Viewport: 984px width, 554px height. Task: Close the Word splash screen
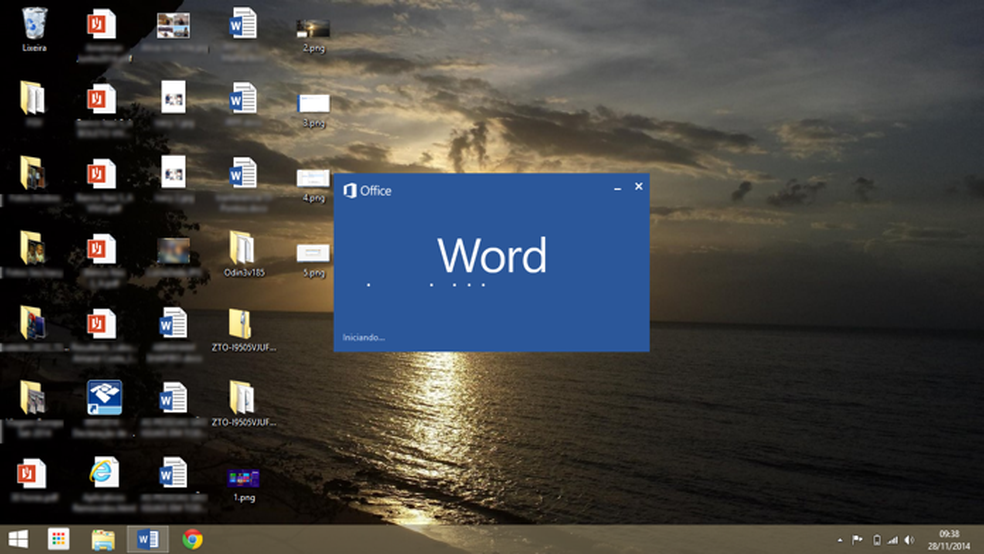(x=639, y=186)
